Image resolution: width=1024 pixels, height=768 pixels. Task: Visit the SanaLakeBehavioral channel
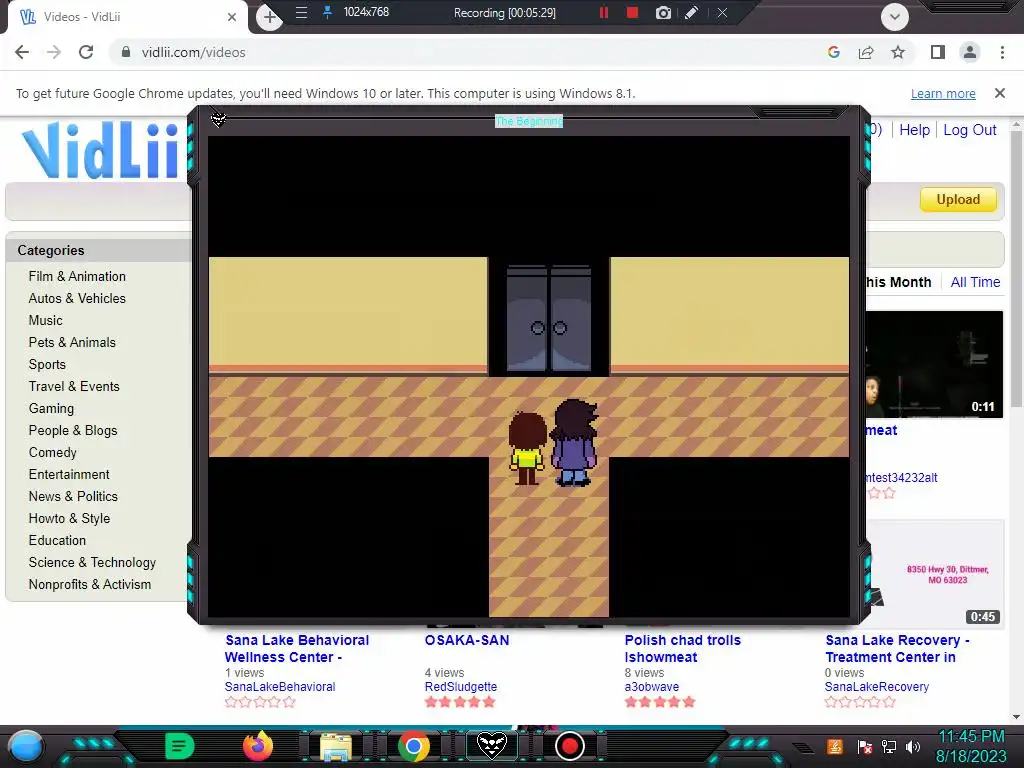(x=280, y=687)
